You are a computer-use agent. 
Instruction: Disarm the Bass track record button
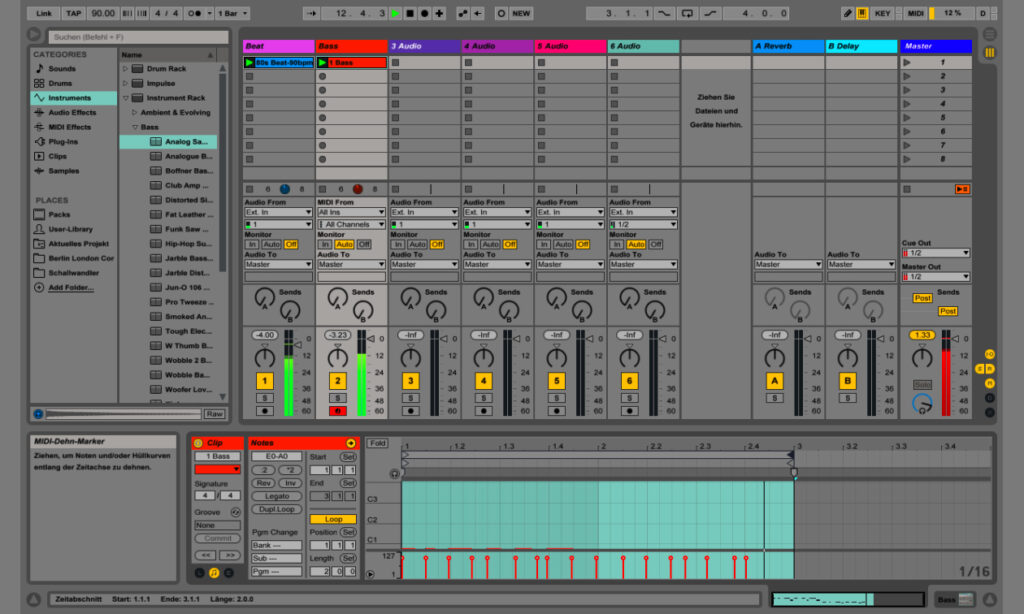(338, 411)
